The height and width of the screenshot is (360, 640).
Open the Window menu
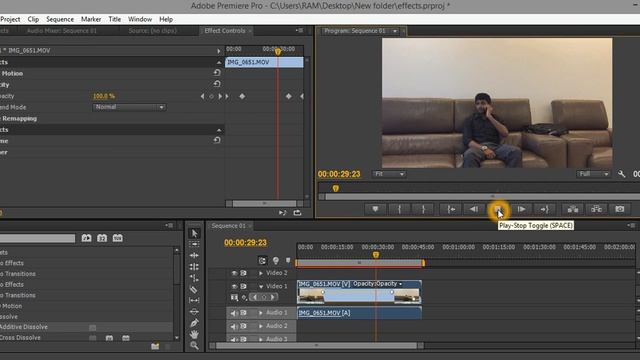(x=140, y=19)
